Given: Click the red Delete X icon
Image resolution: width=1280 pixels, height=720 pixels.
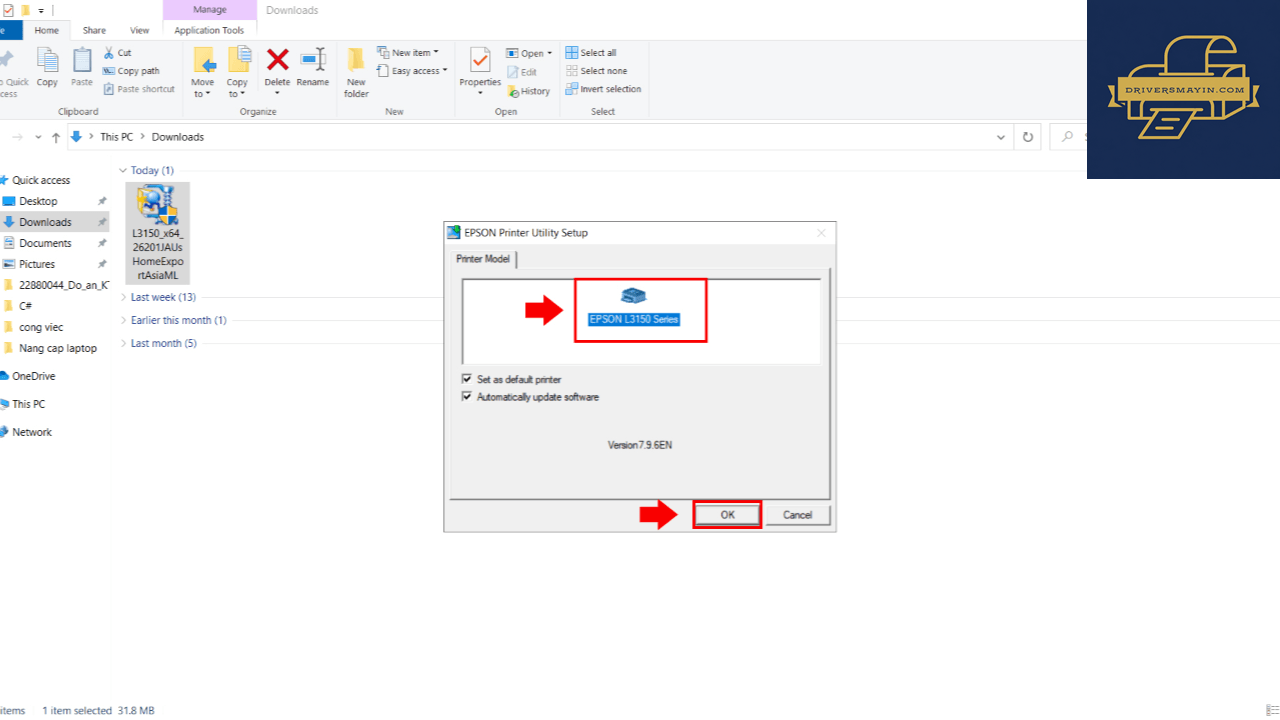Looking at the screenshot, I should [x=277, y=60].
